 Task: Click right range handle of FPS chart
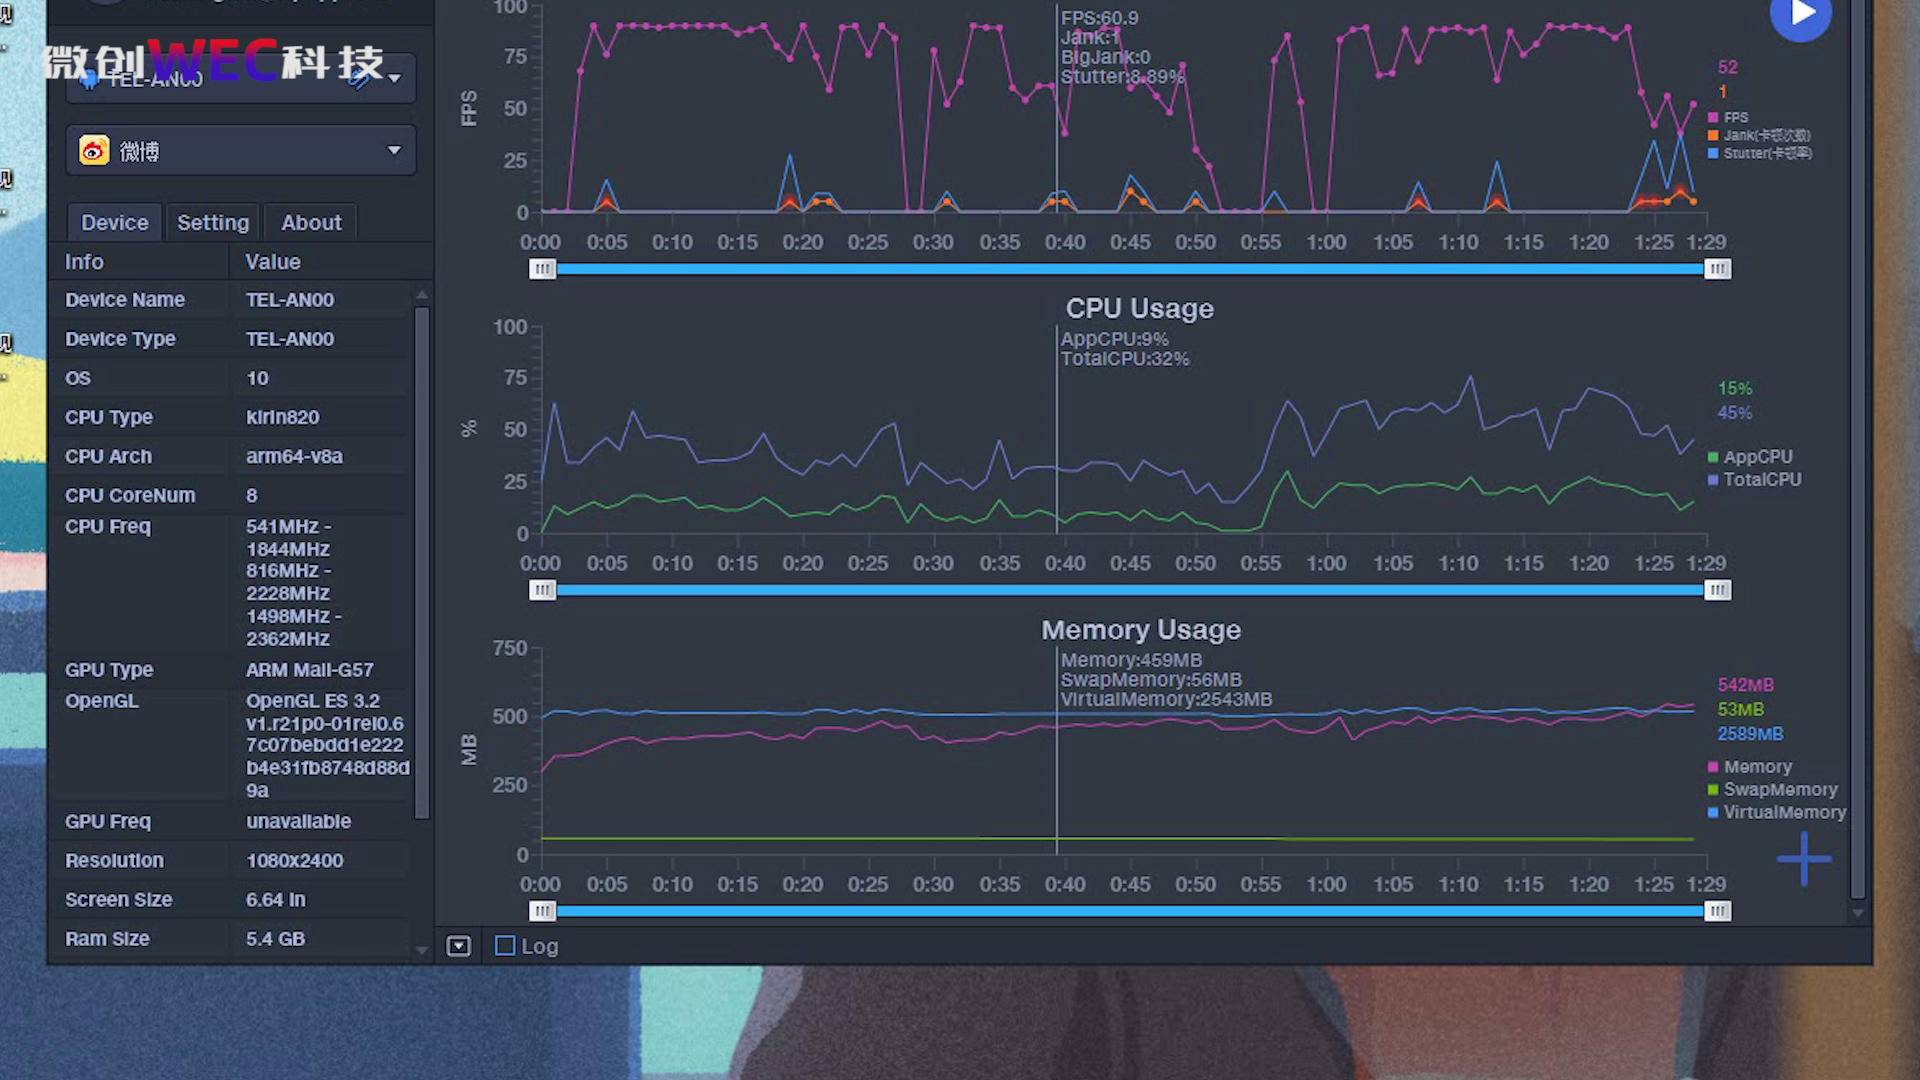[x=1717, y=269]
